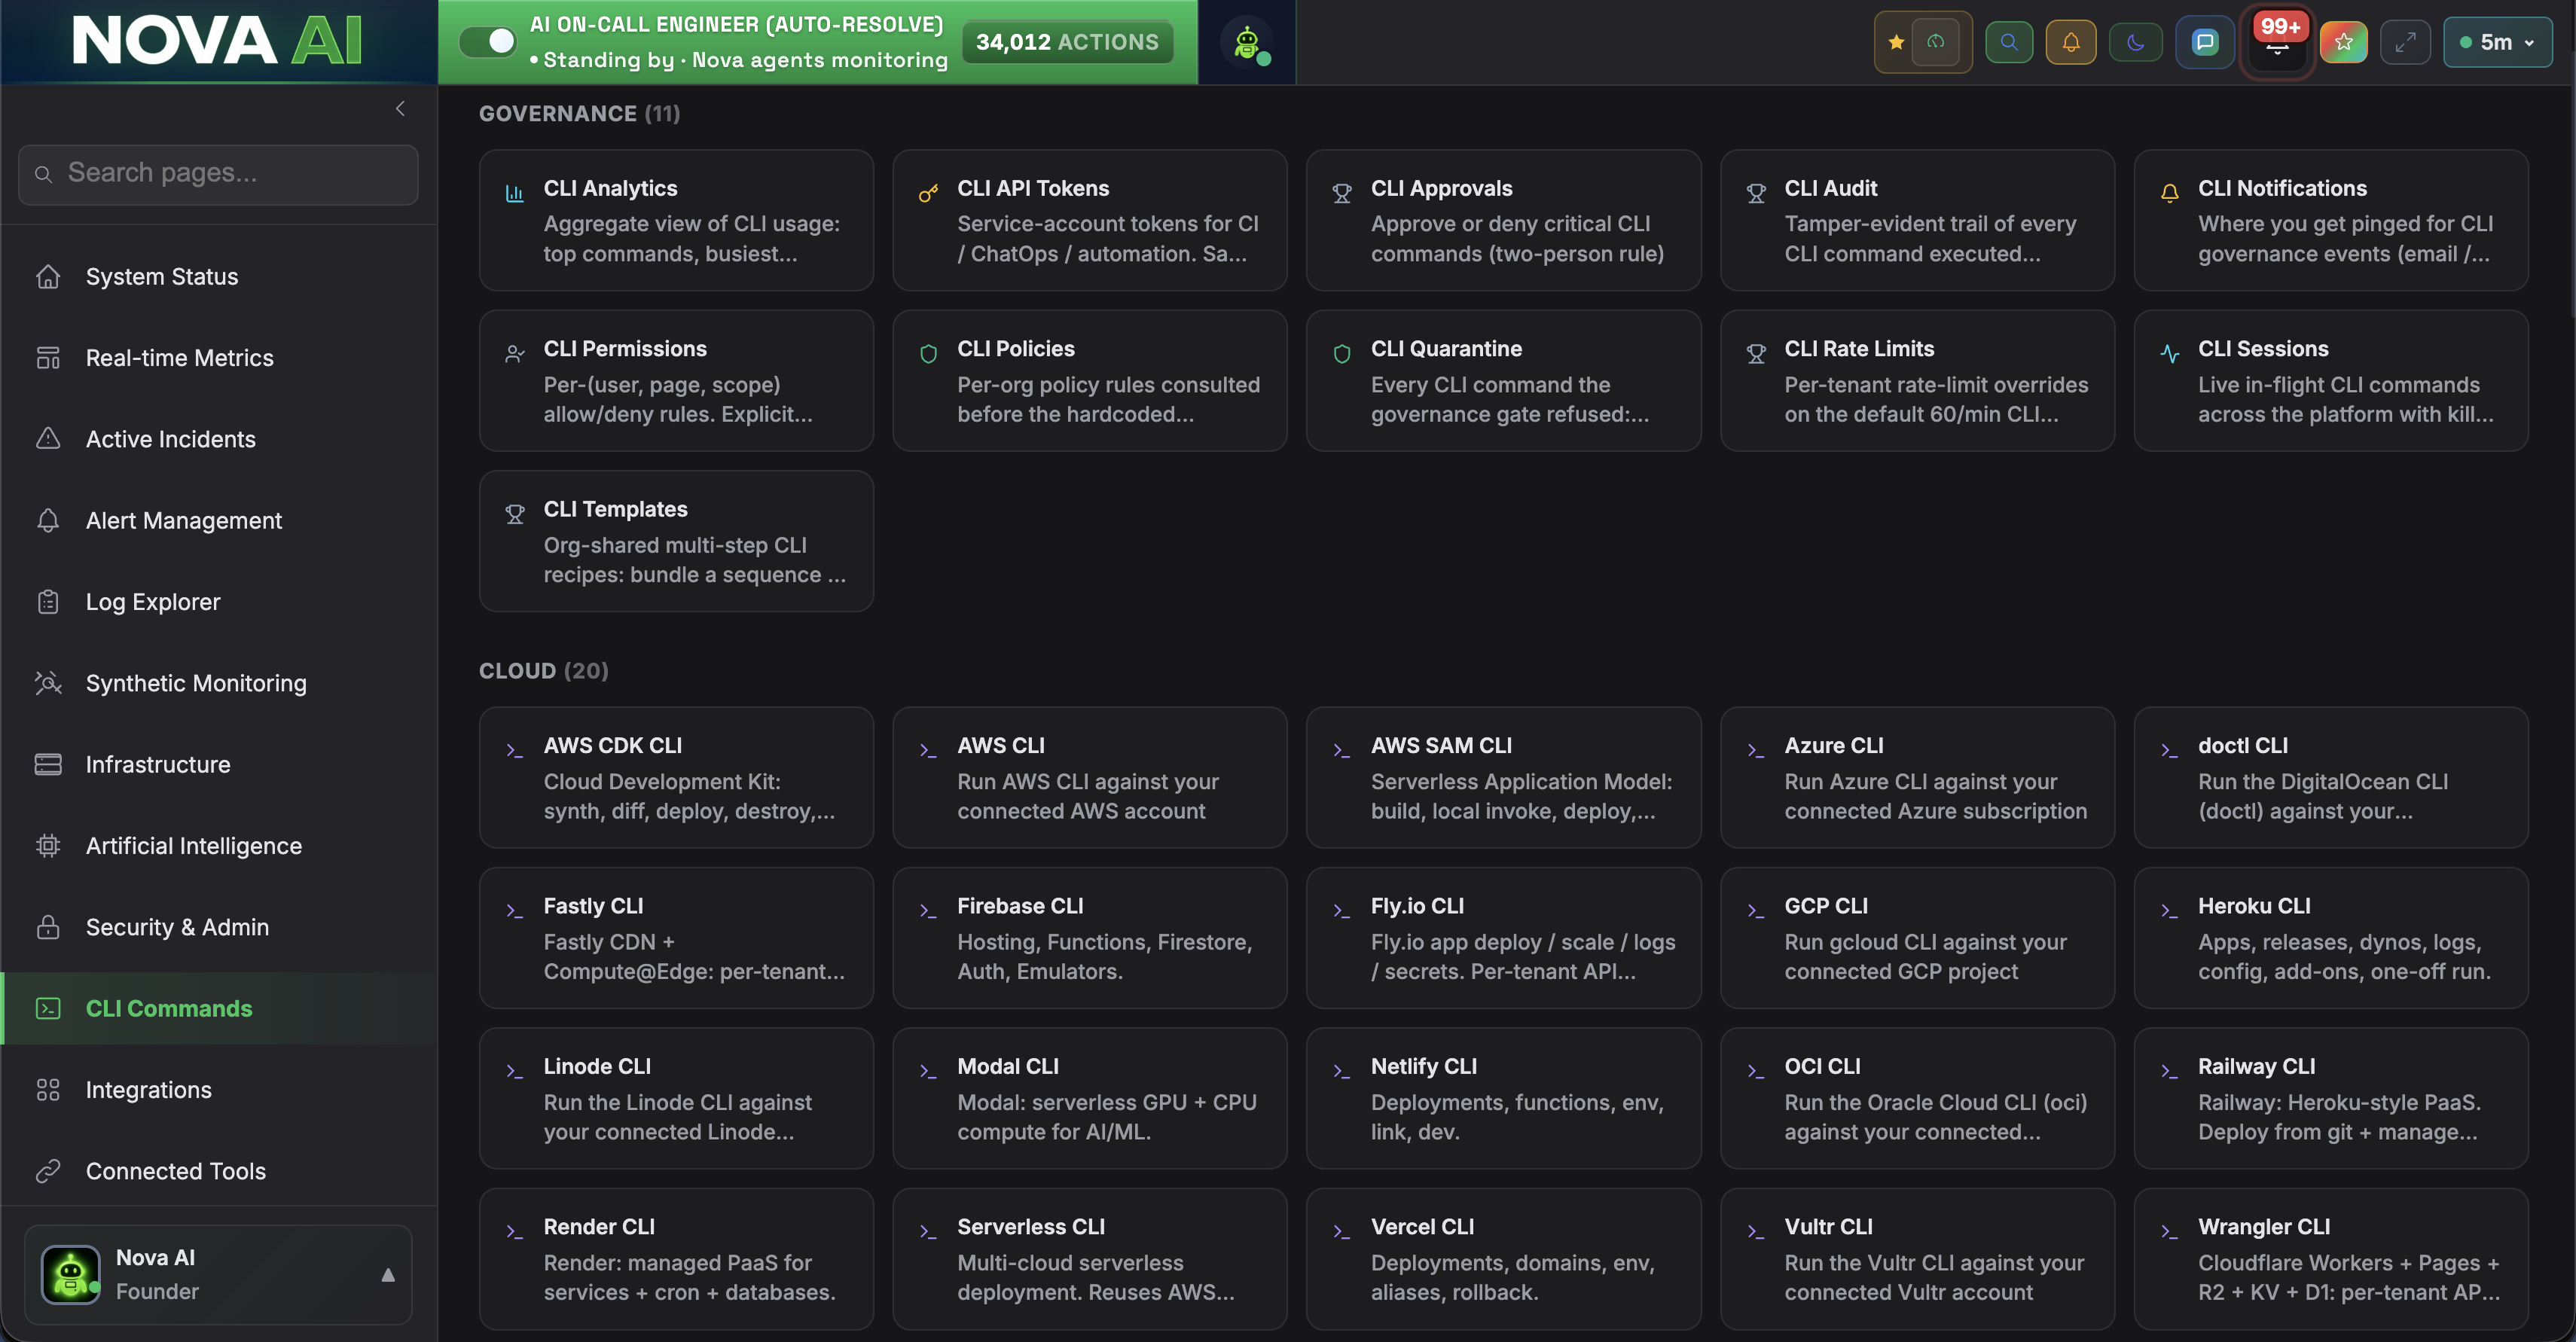Open the CLI Templates card
This screenshot has width=2576, height=1342.
coord(676,541)
